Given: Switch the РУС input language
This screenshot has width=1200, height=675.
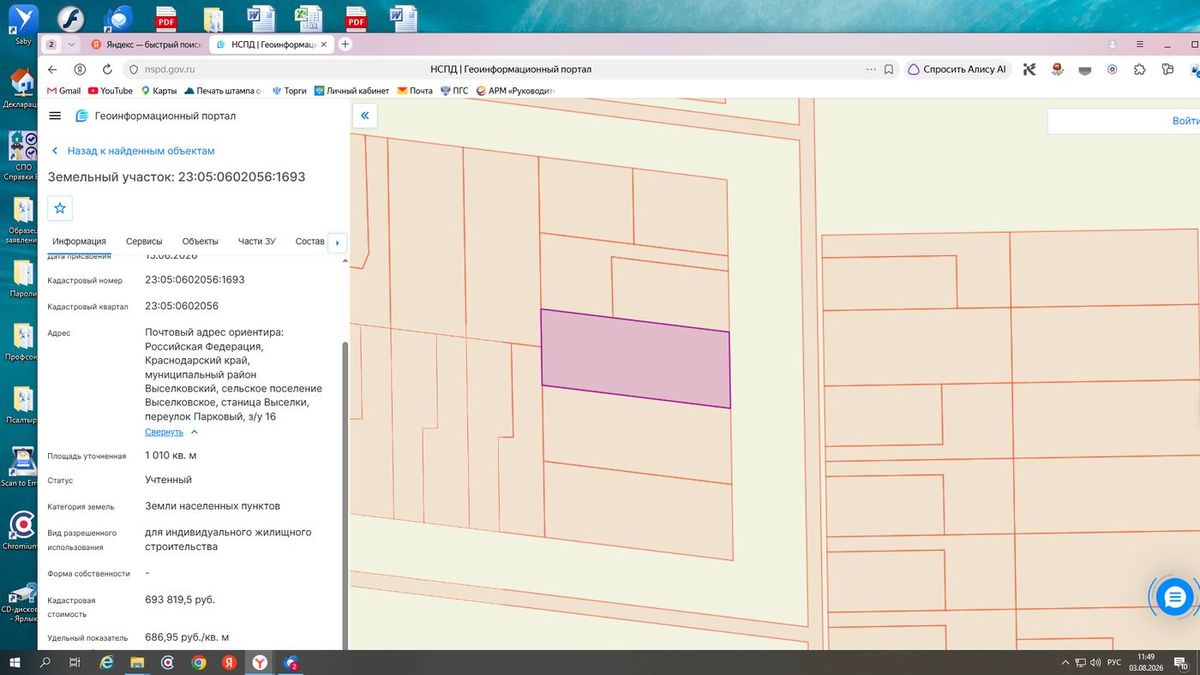Looking at the screenshot, I should [1114, 662].
